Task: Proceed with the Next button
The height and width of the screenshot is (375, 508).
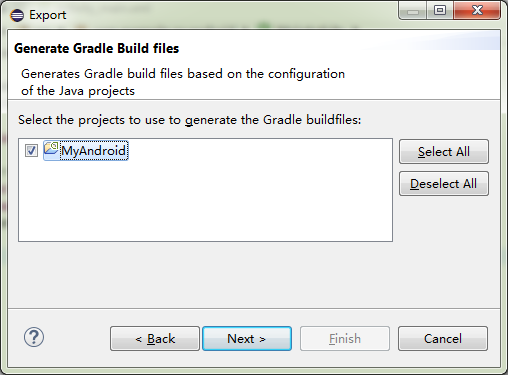Action: coord(247,339)
